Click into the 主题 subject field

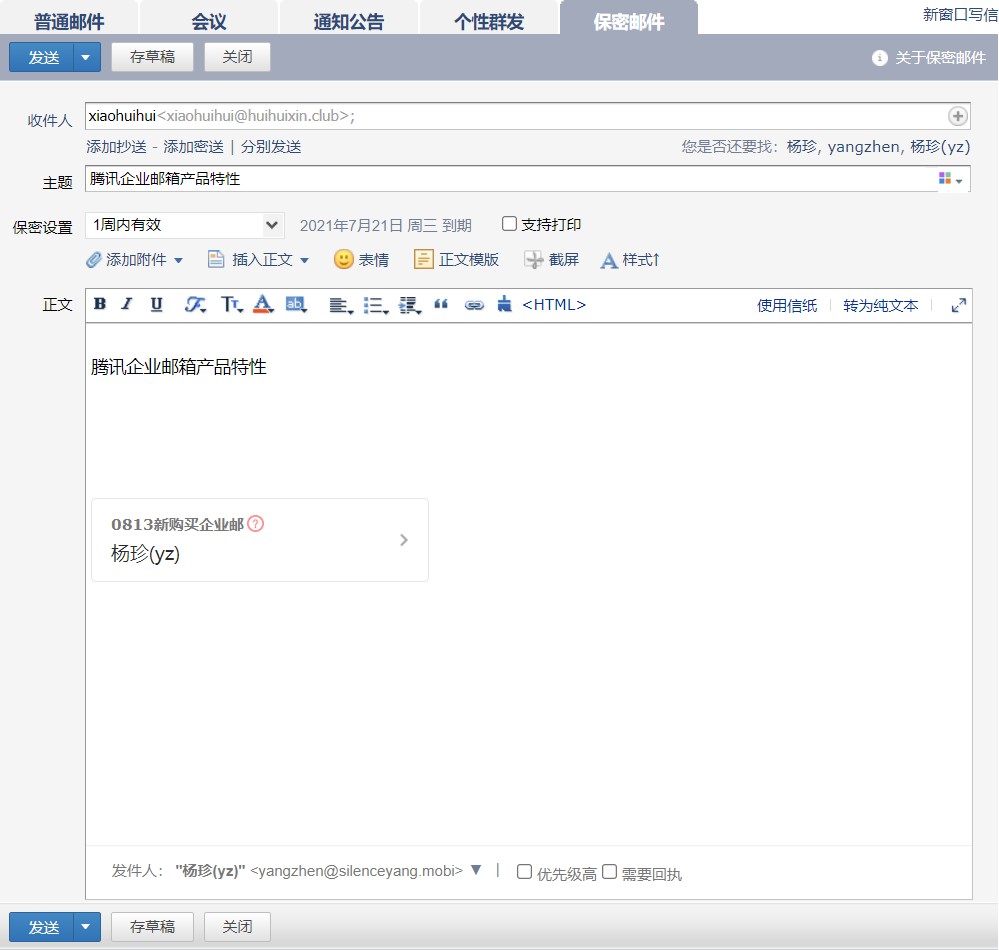[528, 179]
